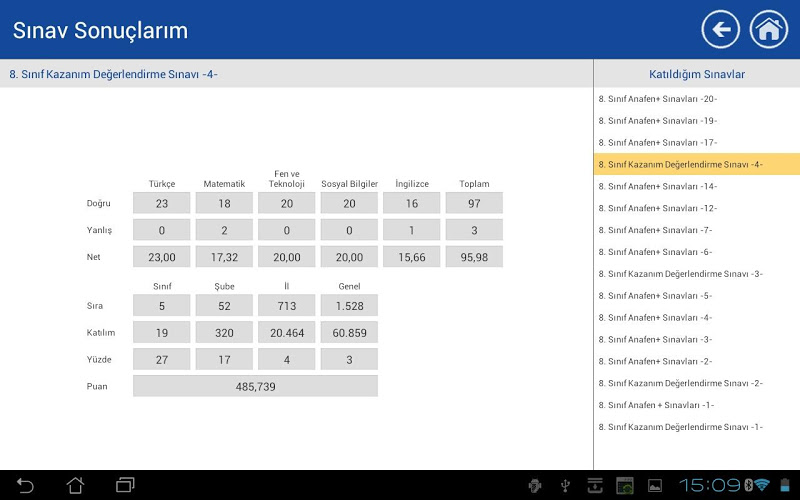The height and width of the screenshot is (500, 800).
Task: Tap the Puan score field 485,739
Action: click(255, 386)
